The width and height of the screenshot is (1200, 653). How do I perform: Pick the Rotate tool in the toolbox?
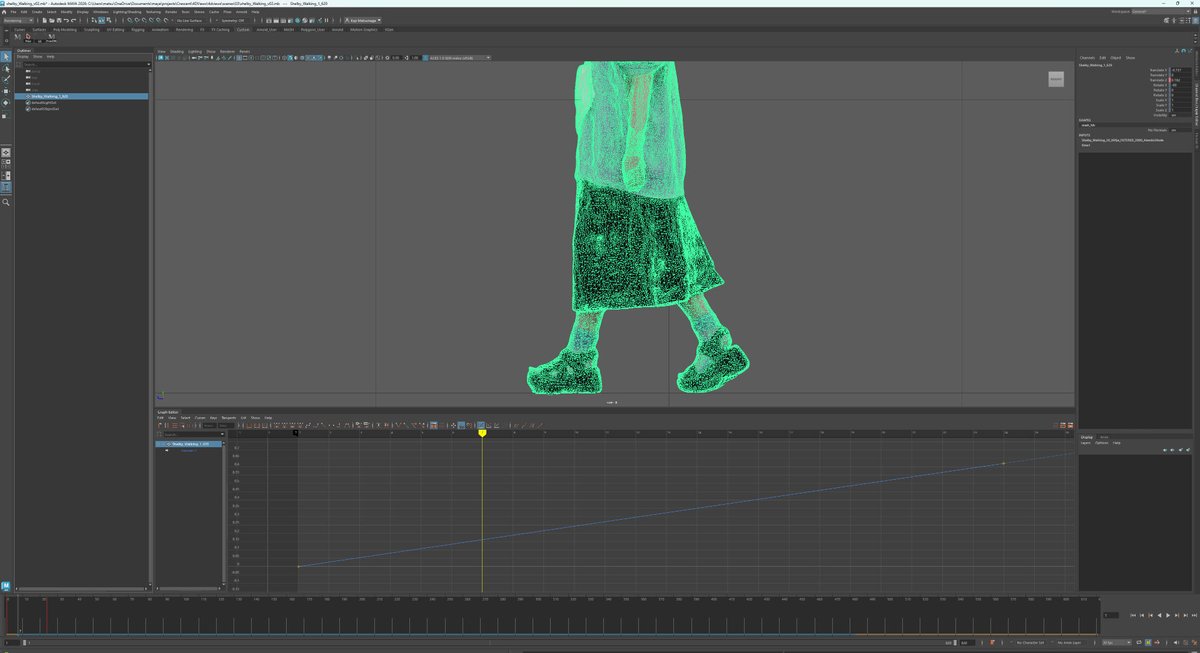6,103
